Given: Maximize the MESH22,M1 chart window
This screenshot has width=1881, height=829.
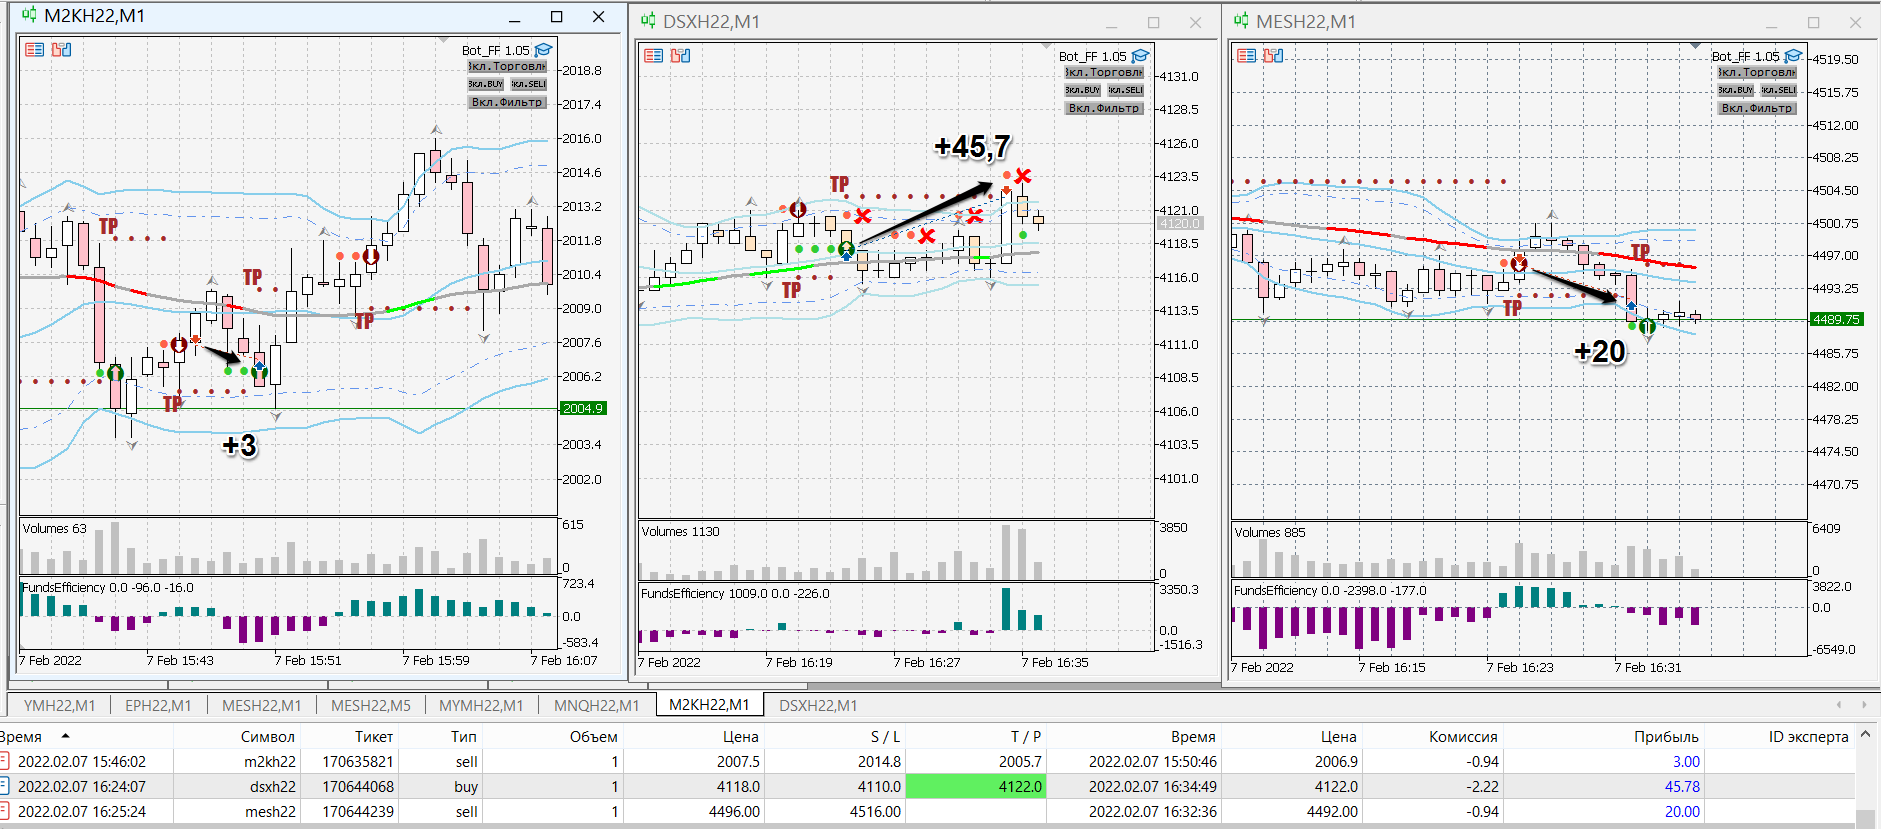Looking at the screenshot, I should coord(1813,22).
